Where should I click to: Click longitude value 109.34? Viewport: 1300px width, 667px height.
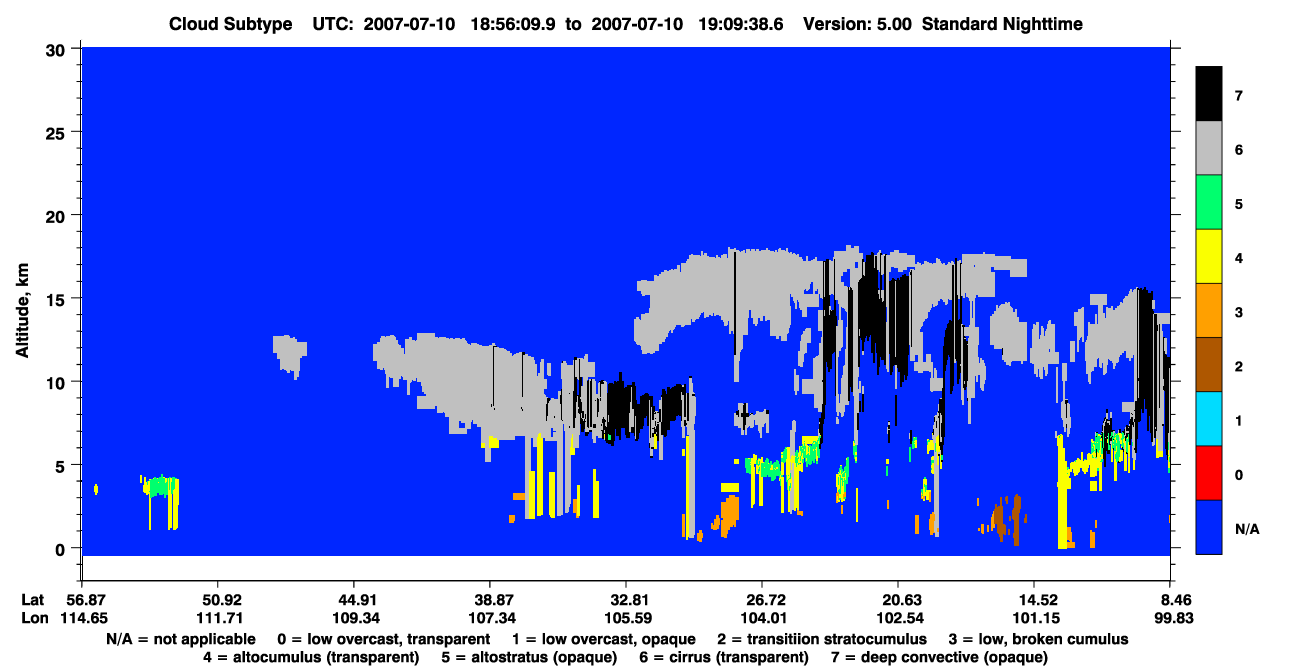(354, 618)
